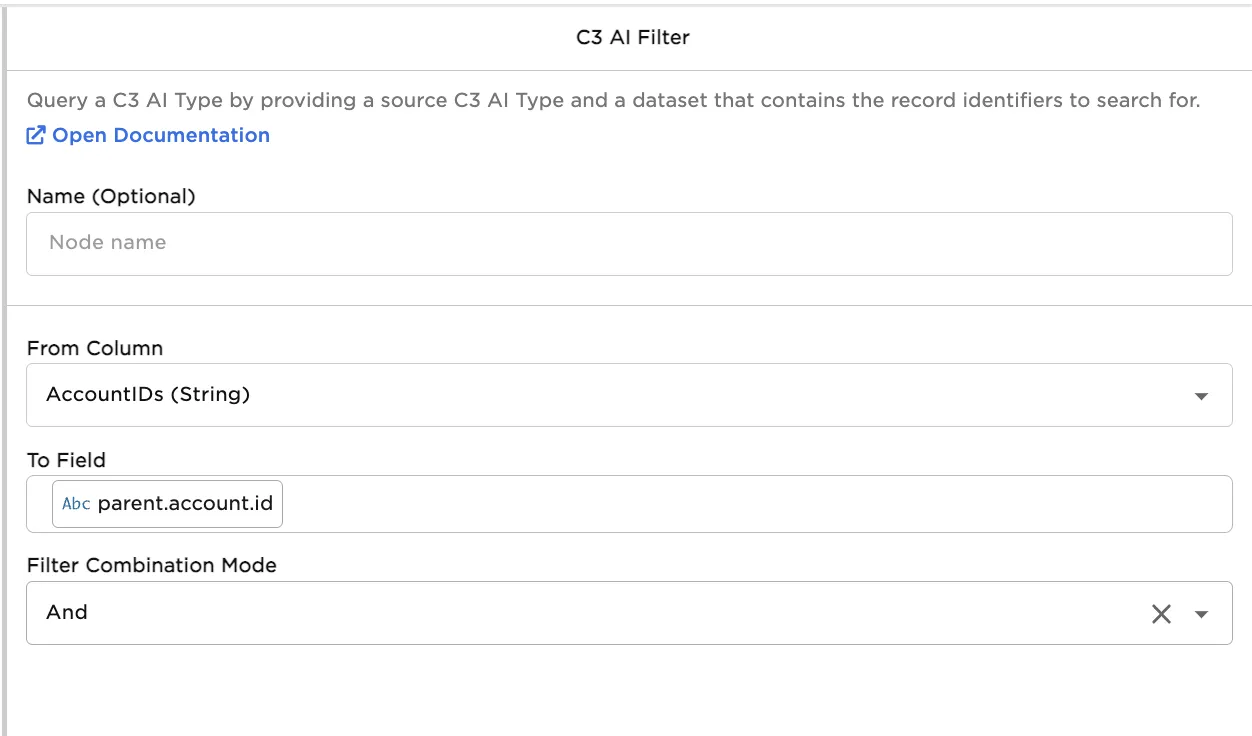Select the parent.account.id field tag
The width and height of the screenshot is (1252, 736).
click(165, 503)
